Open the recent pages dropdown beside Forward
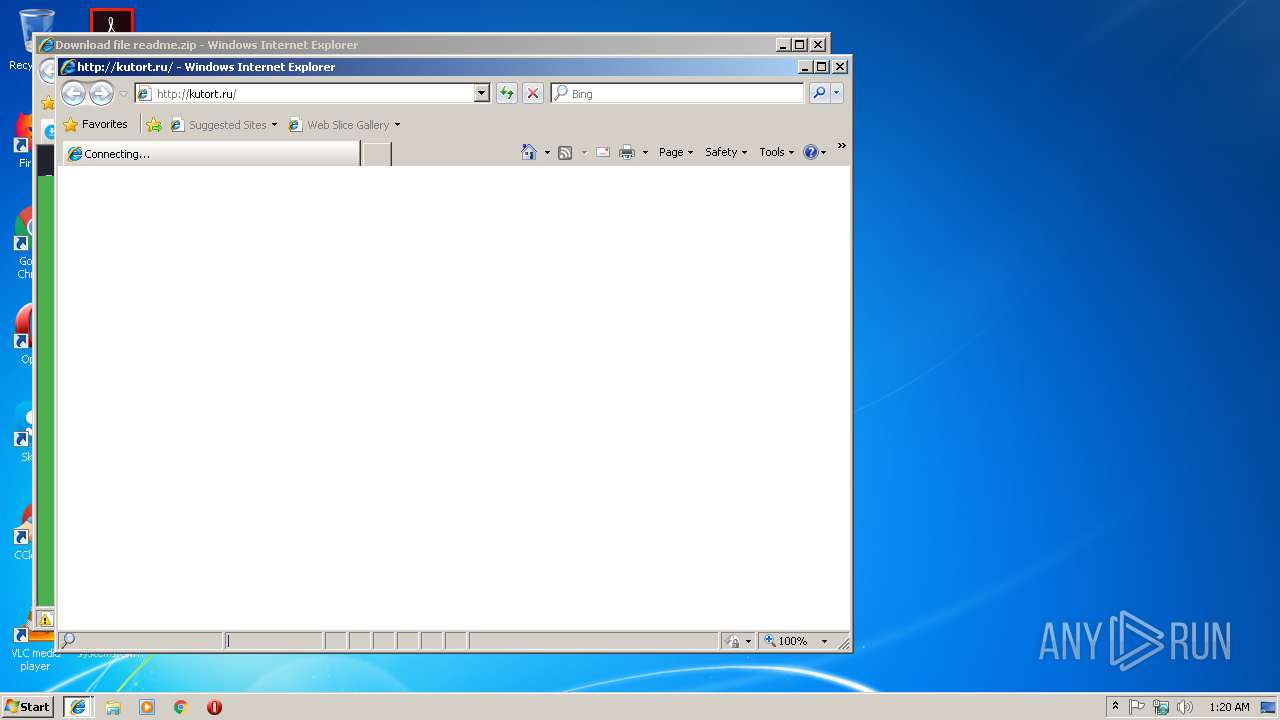The width and height of the screenshot is (1280, 720). [x=123, y=94]
